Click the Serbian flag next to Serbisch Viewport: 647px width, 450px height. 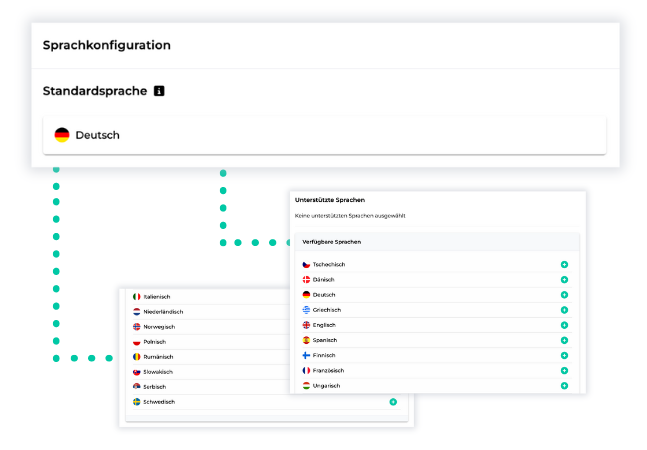coord(137,387)
